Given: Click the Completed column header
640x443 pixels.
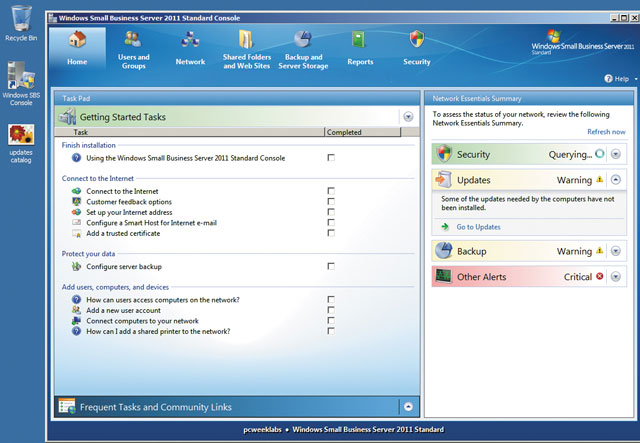Looking at the screenshot, I should pyautogui.click(x=363, y=132).
